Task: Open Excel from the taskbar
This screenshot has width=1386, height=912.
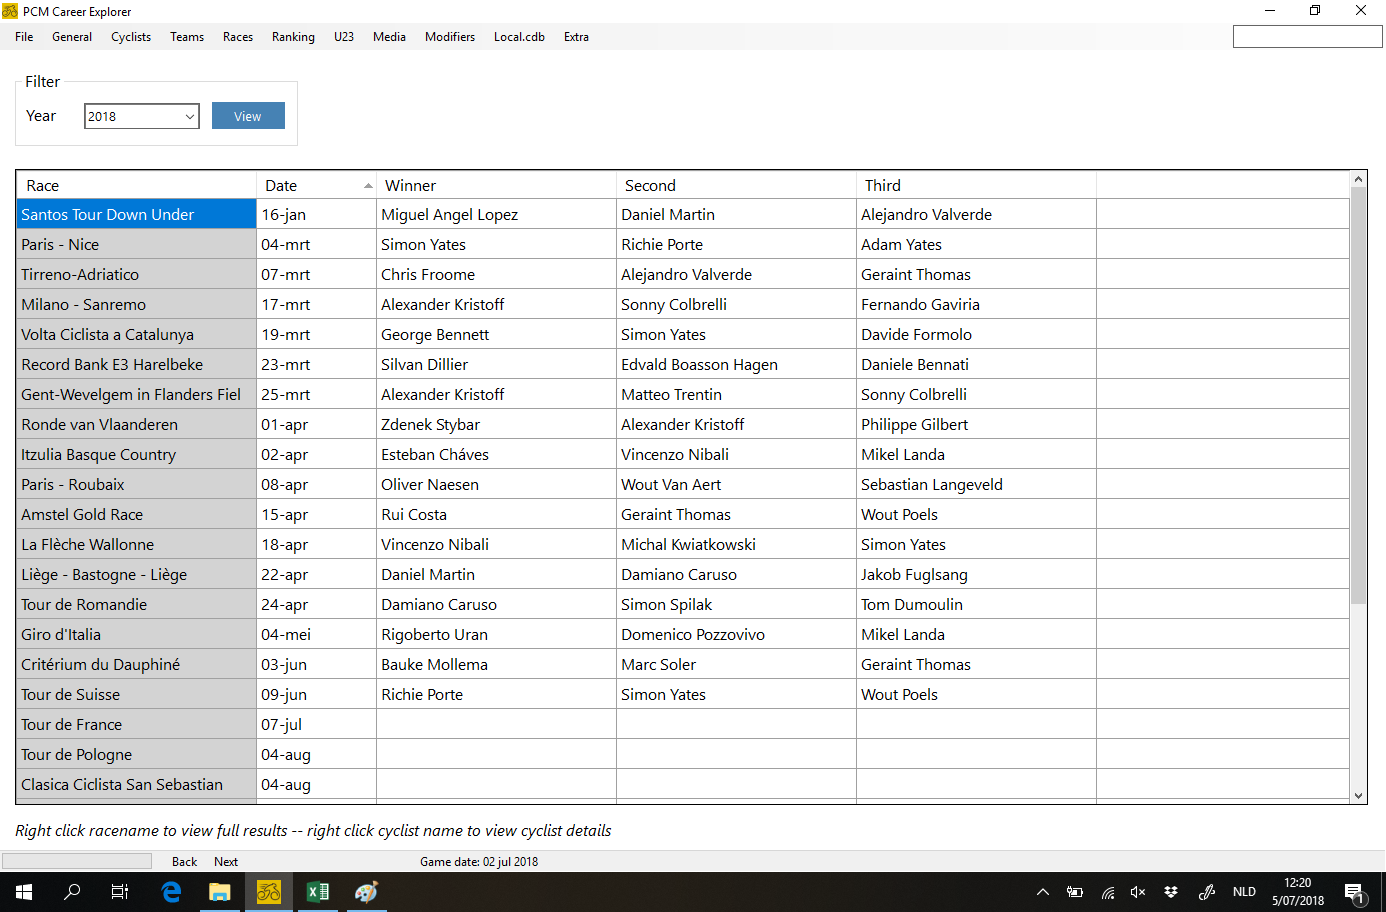Action: coord(318,892)
